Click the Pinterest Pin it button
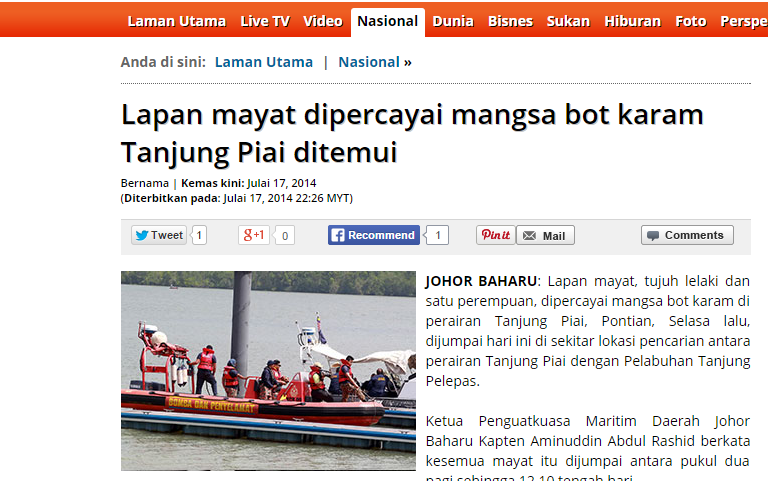This screenshot has width=768, height=481. (x=496, y=235)
